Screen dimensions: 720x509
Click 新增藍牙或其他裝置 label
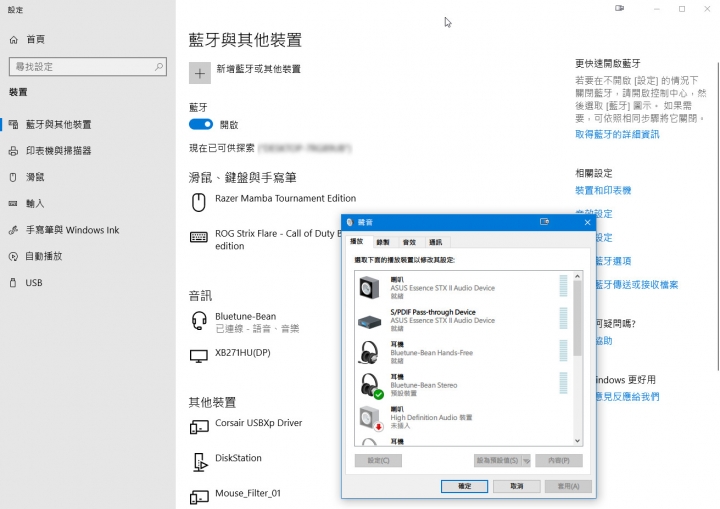coord(259,69)
